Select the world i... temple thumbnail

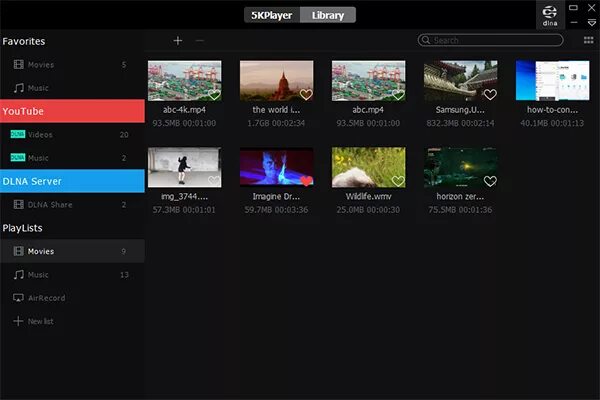276,81
